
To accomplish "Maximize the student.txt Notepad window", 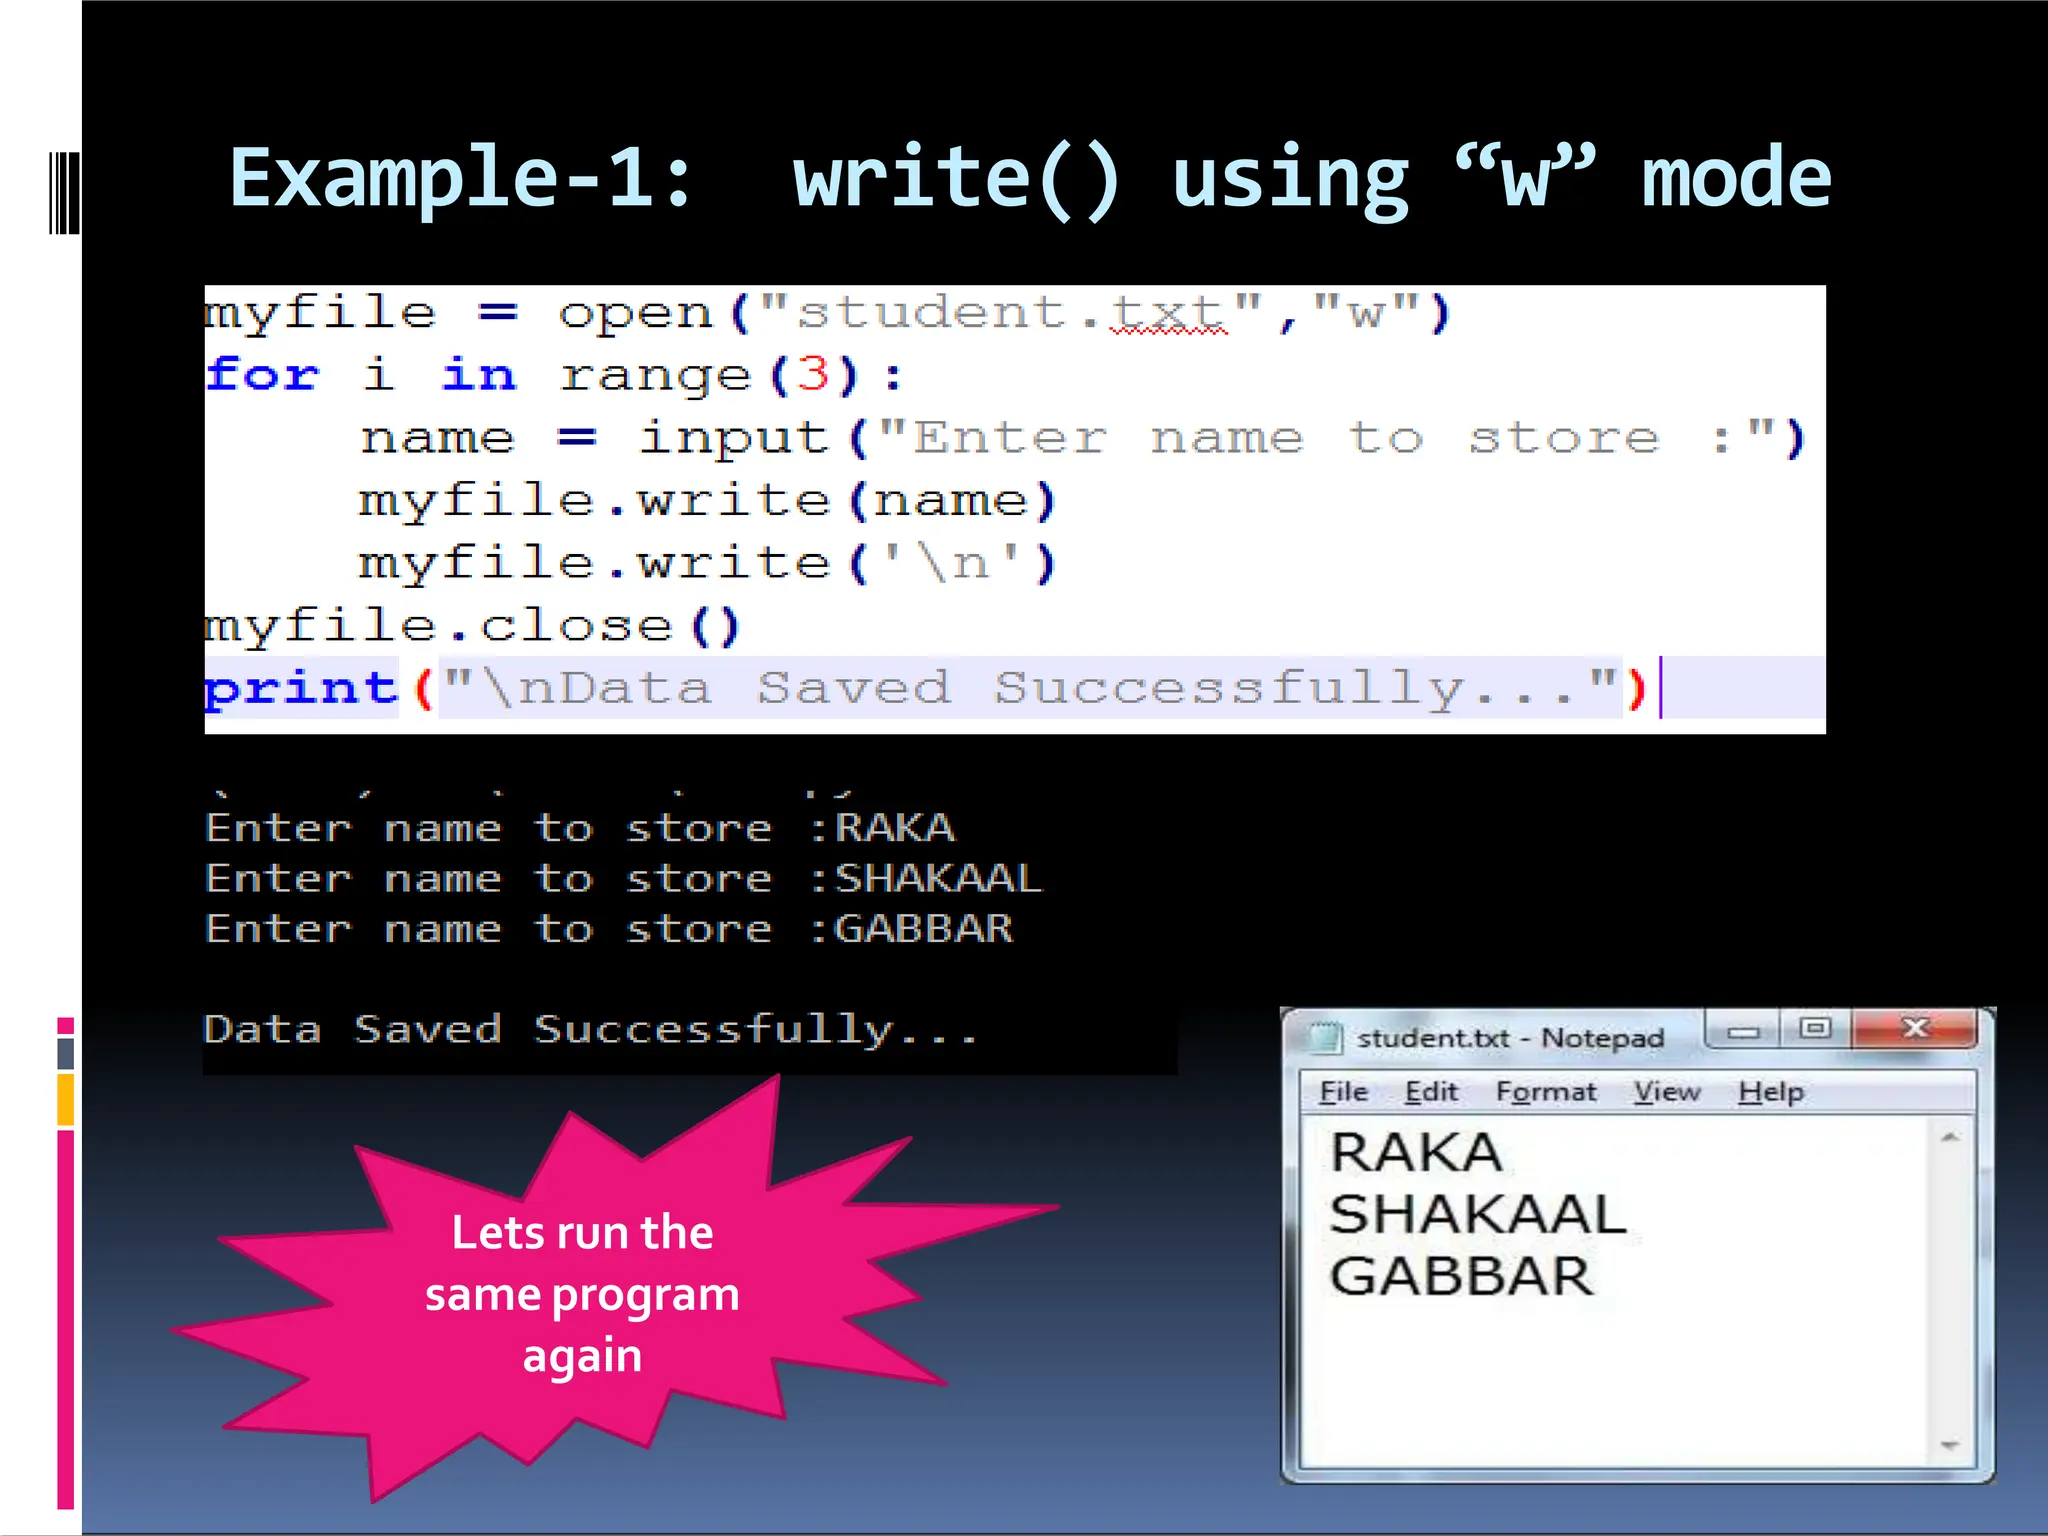I will (1815, 1028).
